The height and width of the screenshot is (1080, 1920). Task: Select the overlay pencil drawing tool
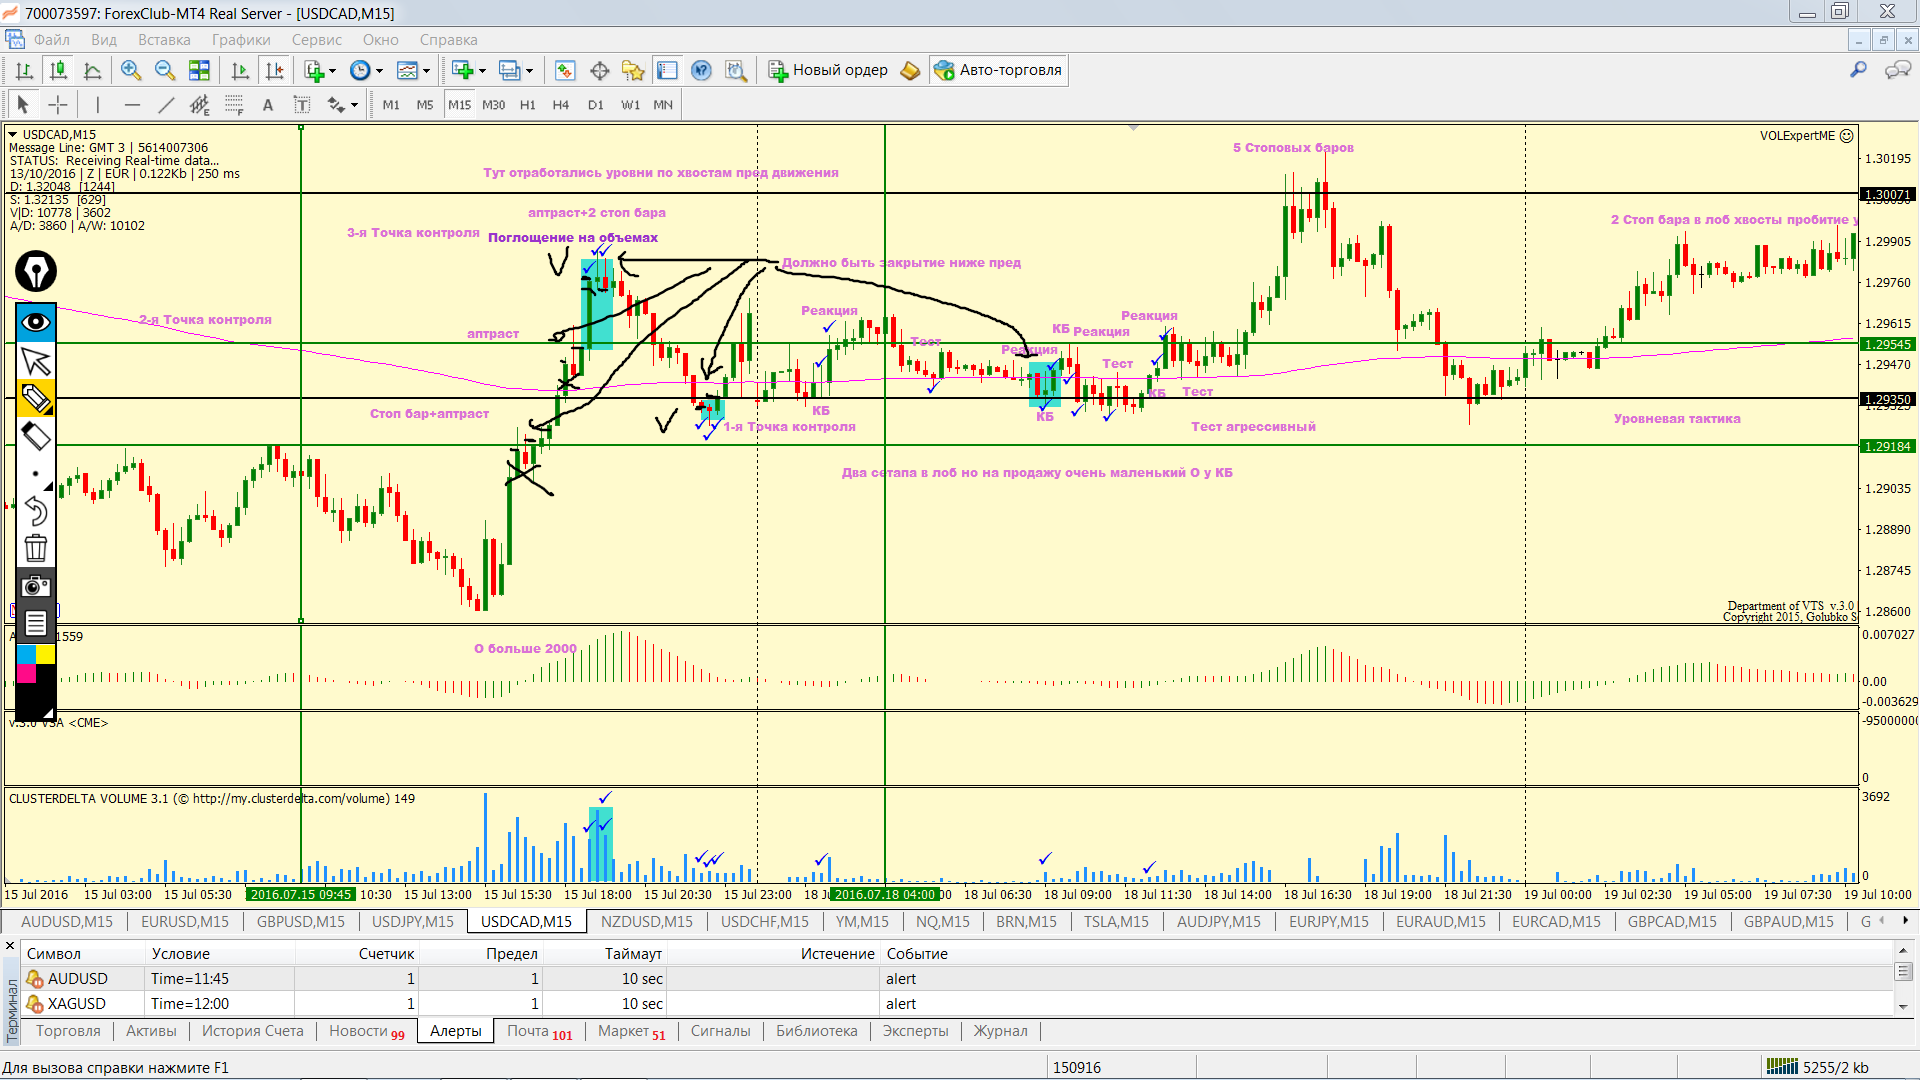[x=36, y=398]
